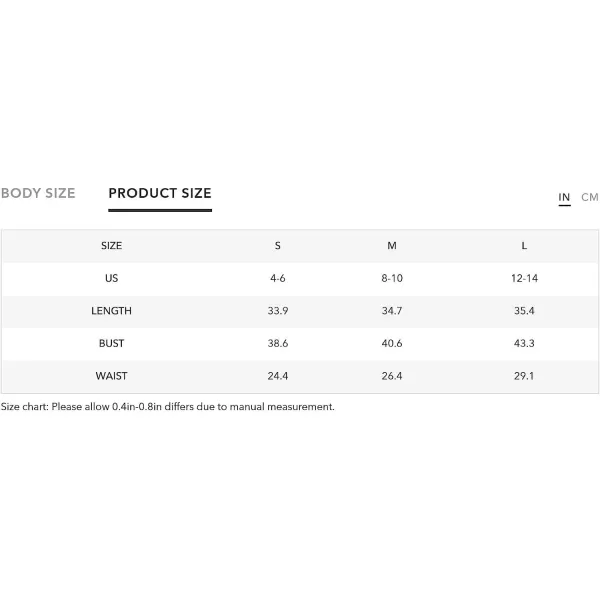Image resolution: width=600 pixels, height=600 pixels.
Task: Click the L size column header
Action: coord(524,246)
